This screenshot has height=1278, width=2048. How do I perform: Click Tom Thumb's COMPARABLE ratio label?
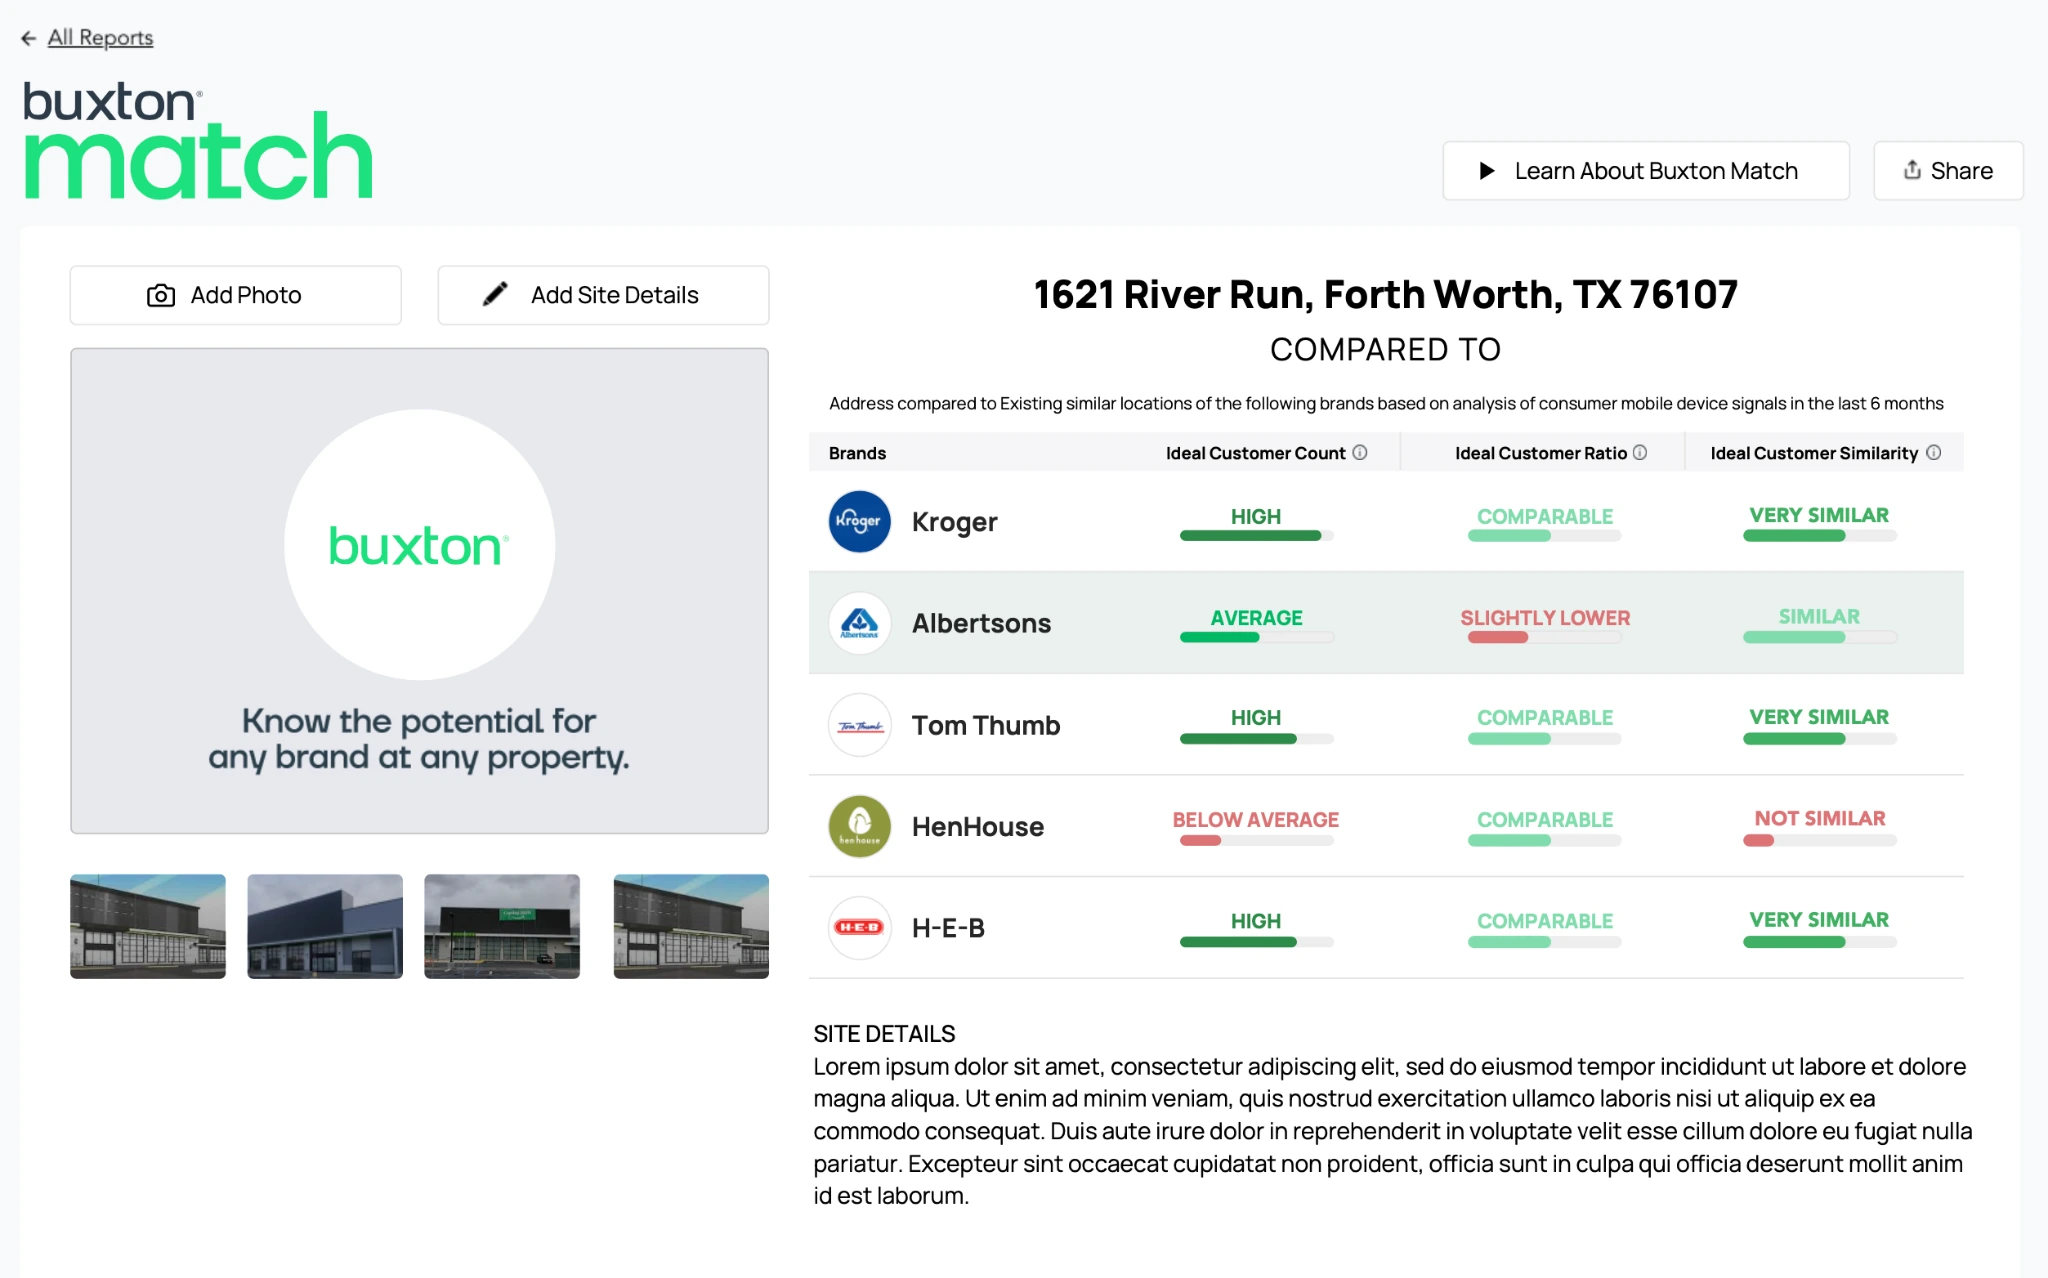tap(1545, 718)
